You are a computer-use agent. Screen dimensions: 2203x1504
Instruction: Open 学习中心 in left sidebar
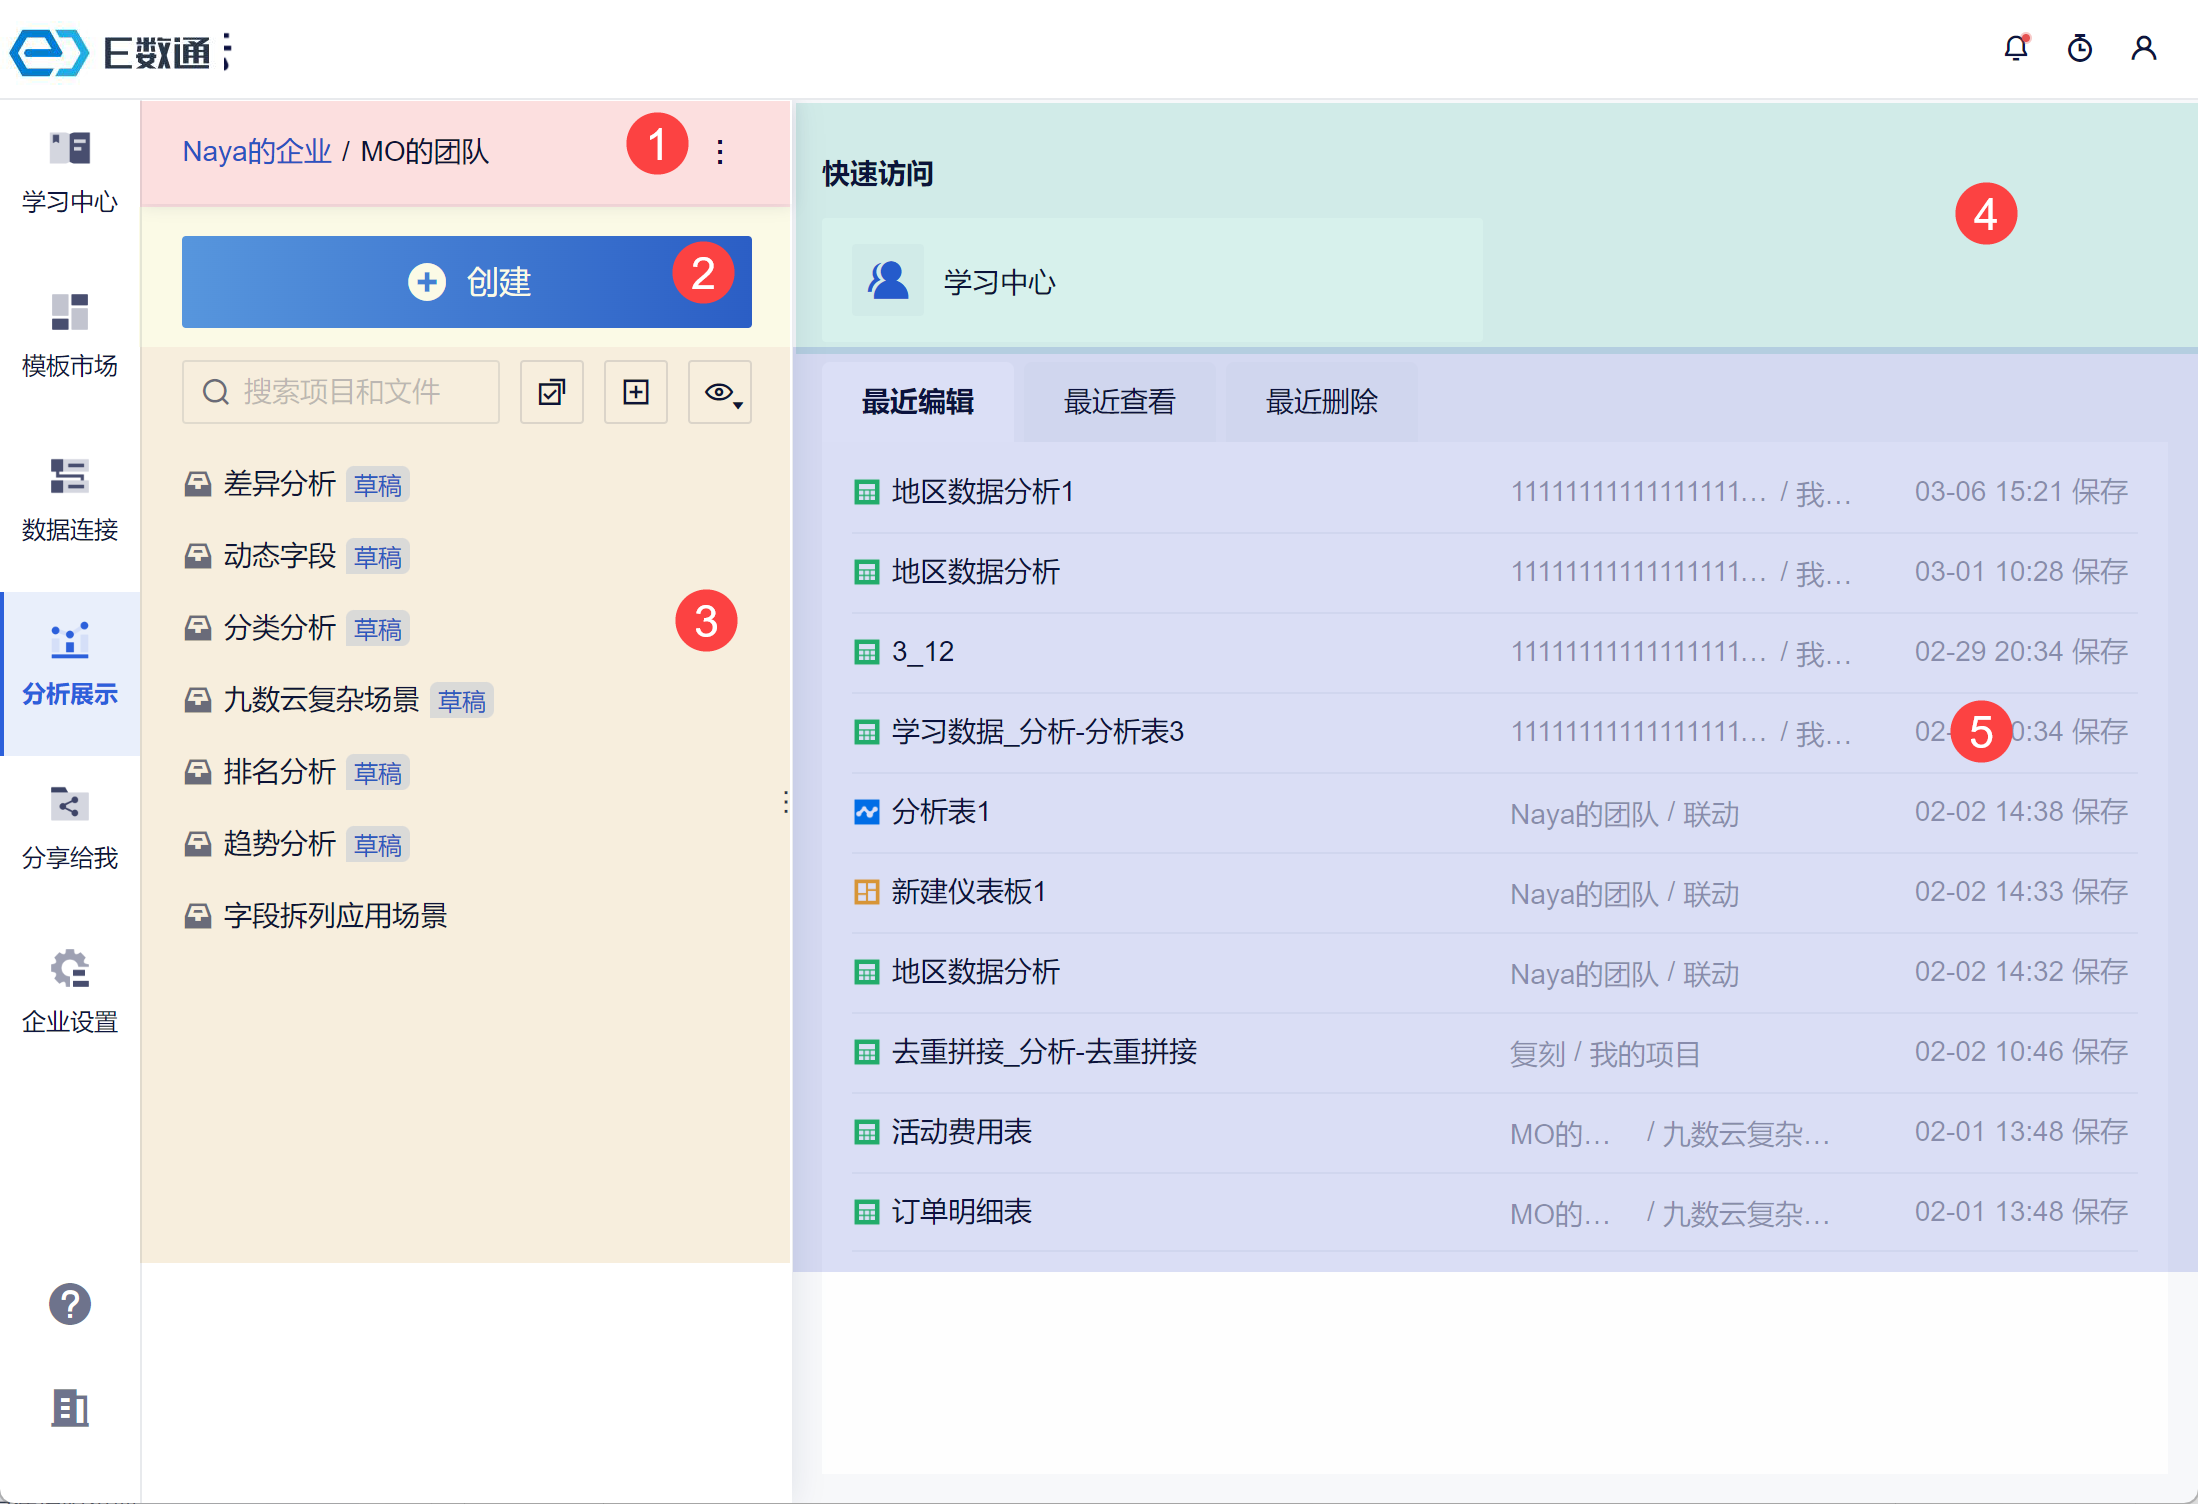(x=70, y=172)
